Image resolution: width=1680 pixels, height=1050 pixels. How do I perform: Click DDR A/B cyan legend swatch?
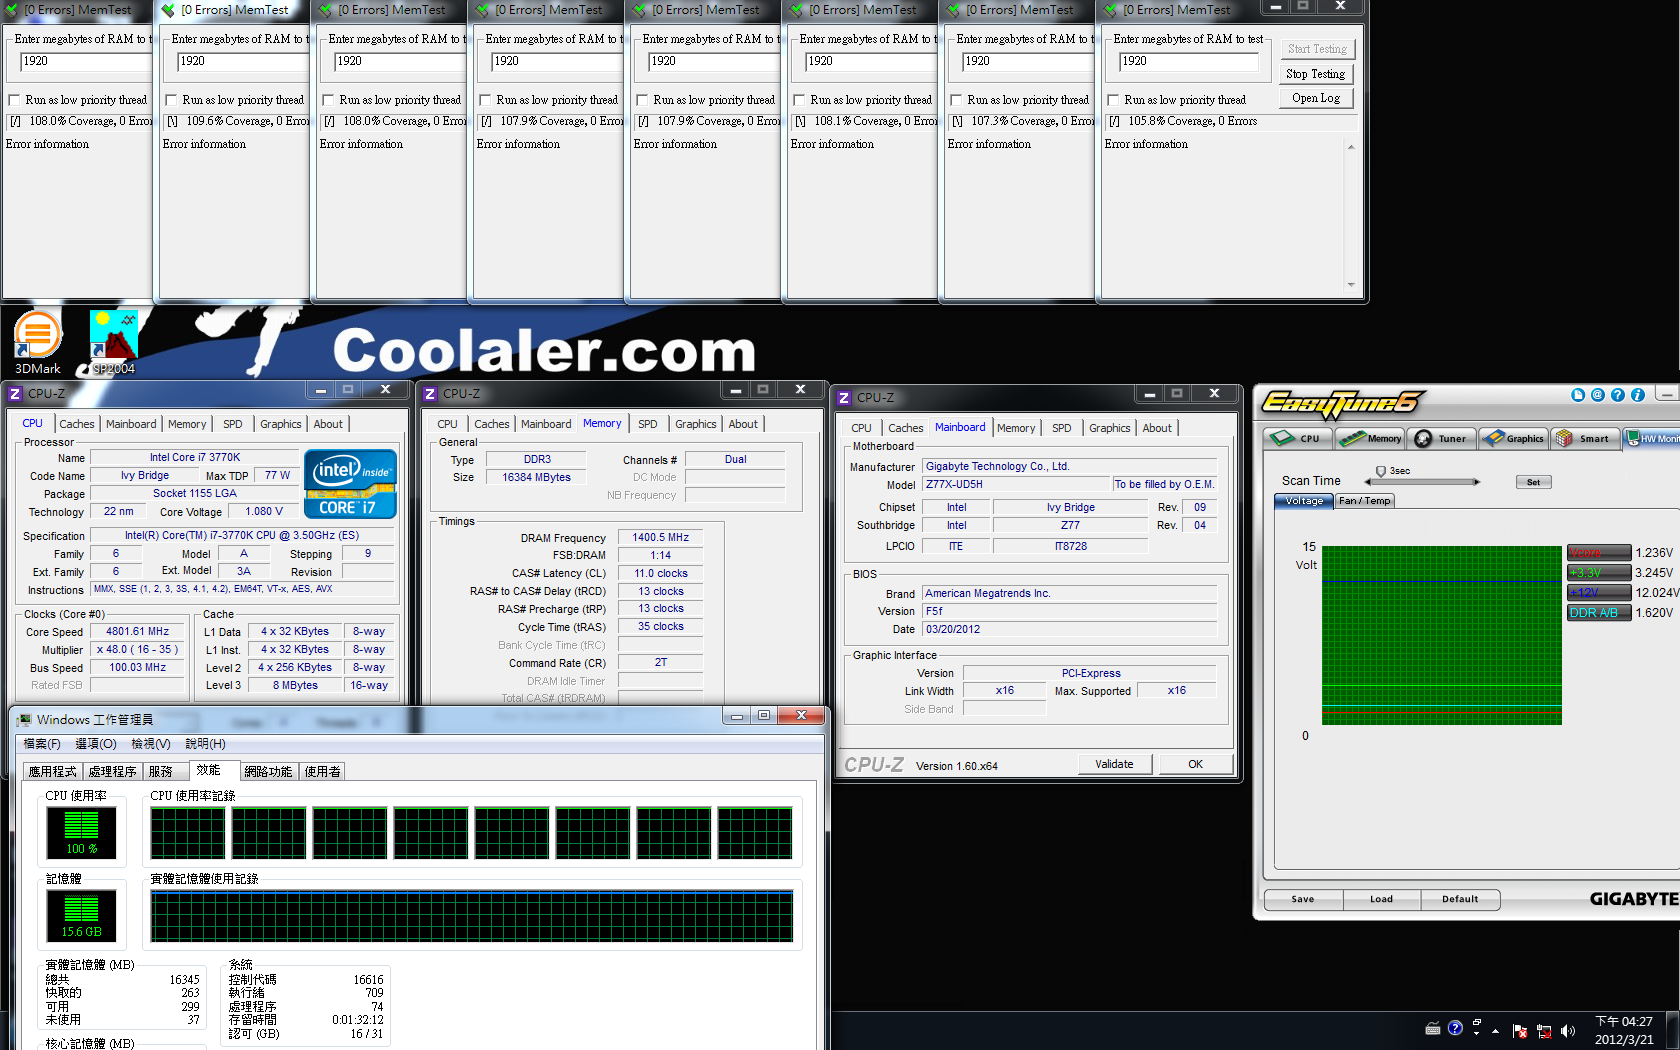click(1599, 613)
